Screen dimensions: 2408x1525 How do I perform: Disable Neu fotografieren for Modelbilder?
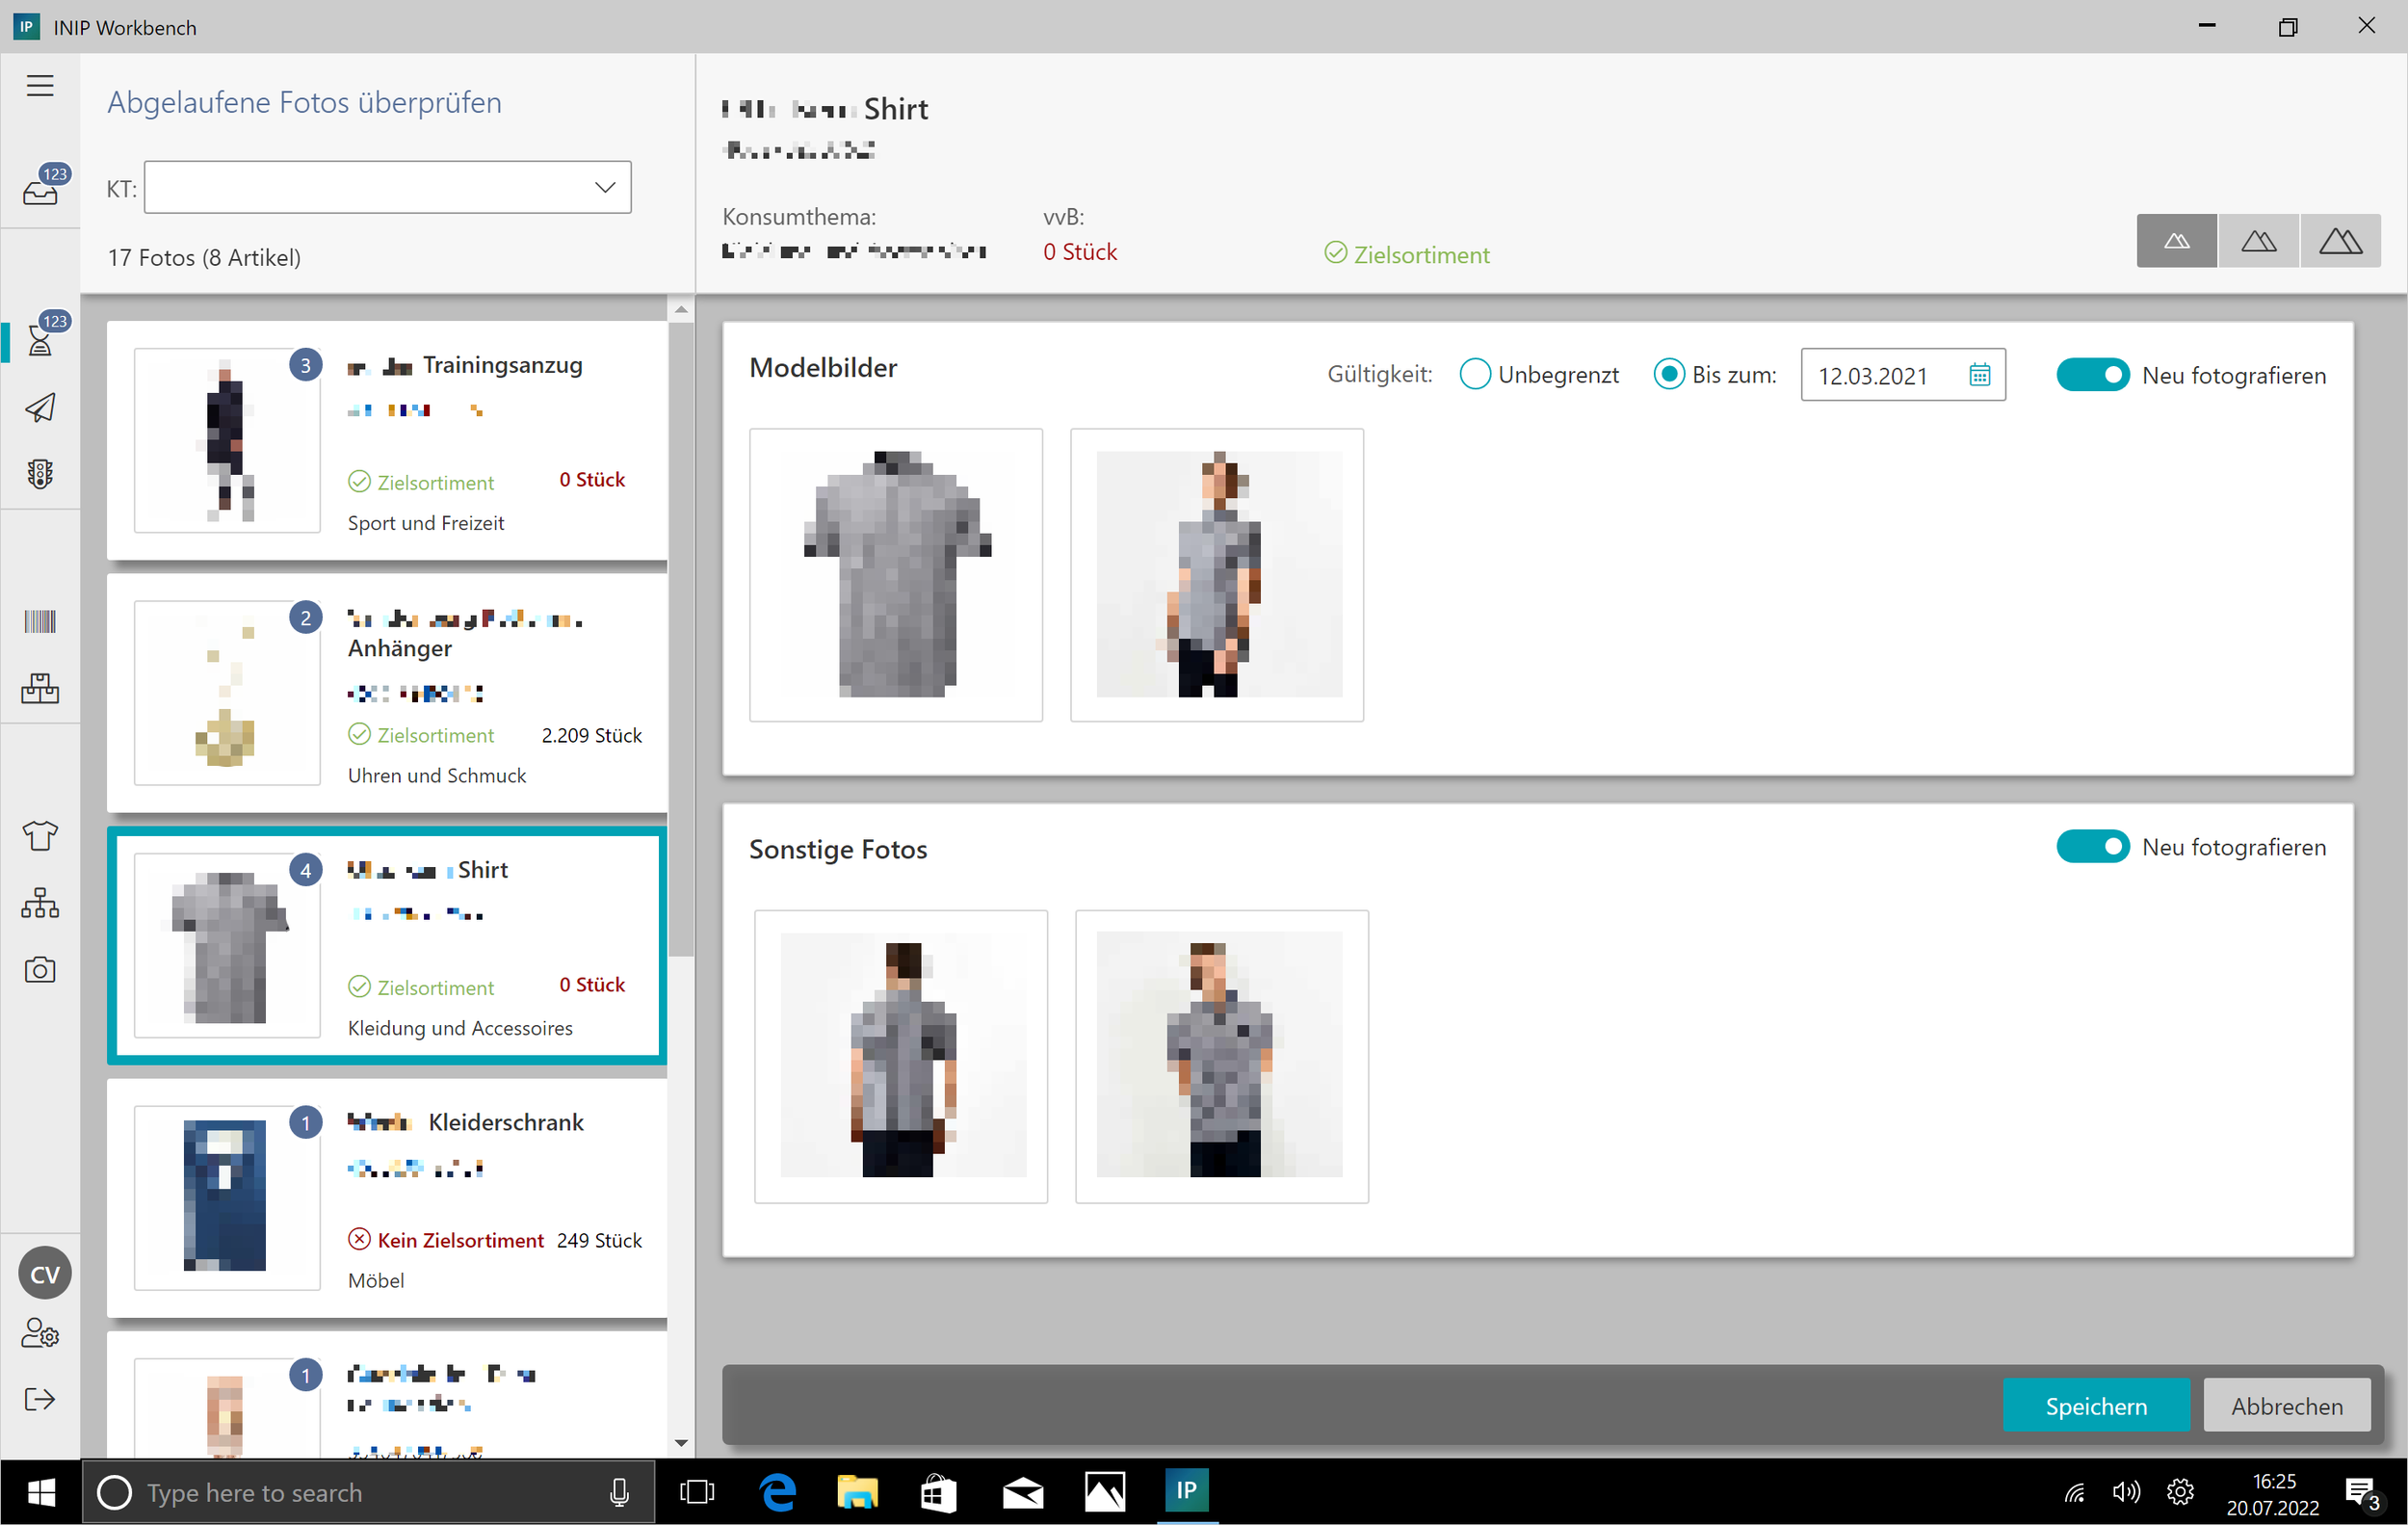2092,375
